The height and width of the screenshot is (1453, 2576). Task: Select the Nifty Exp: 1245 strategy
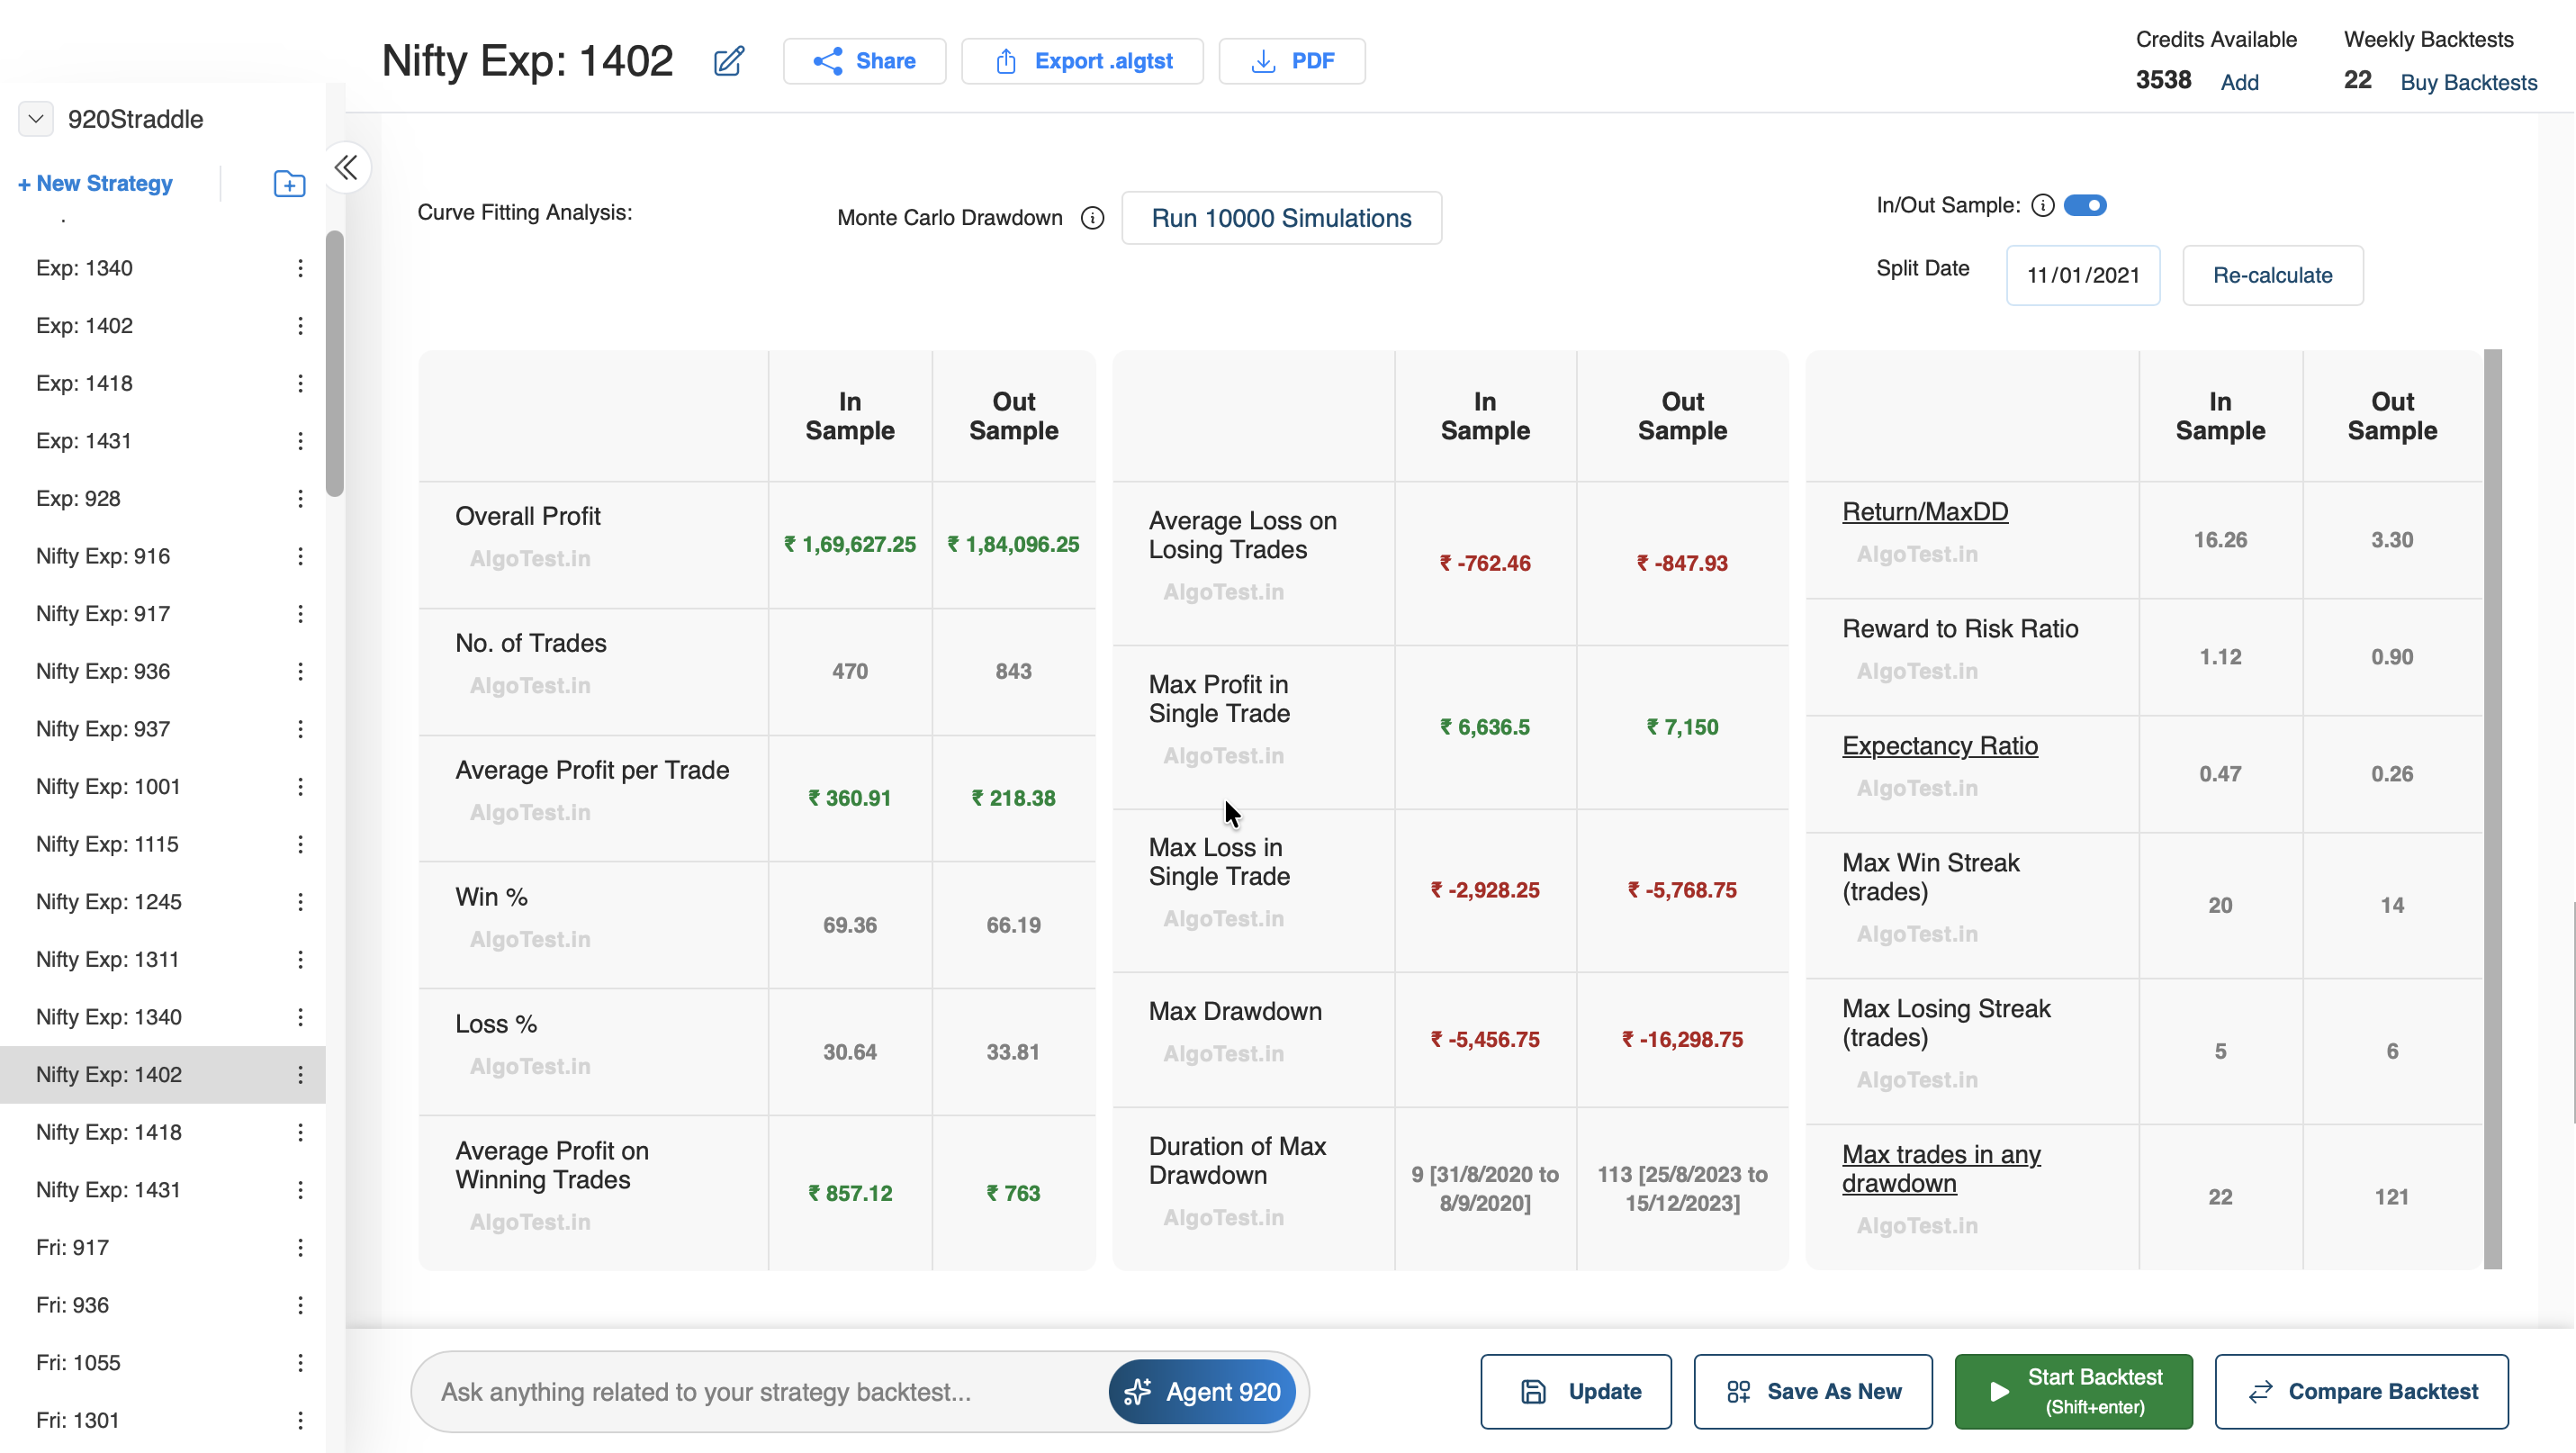click(109, 902)
